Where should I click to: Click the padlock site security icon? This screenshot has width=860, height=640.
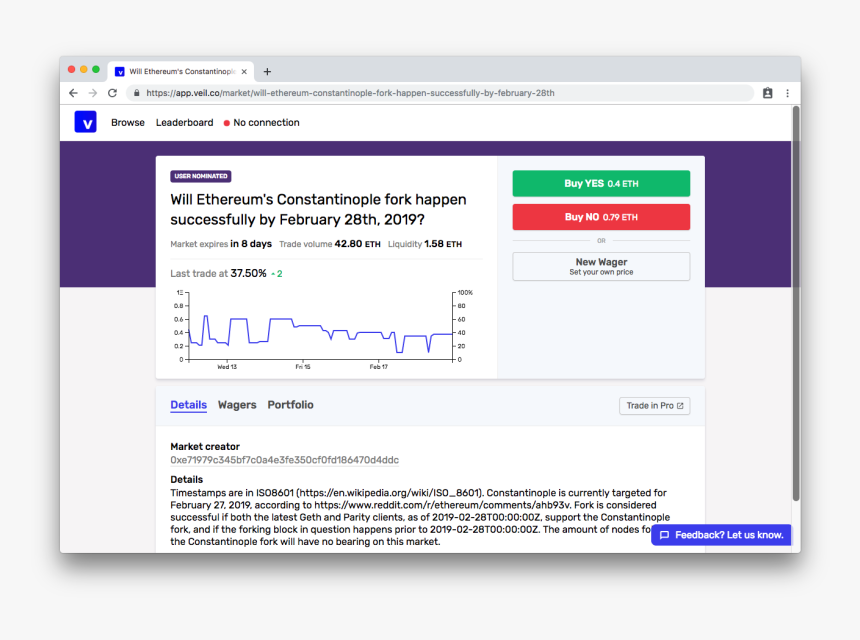137,93
